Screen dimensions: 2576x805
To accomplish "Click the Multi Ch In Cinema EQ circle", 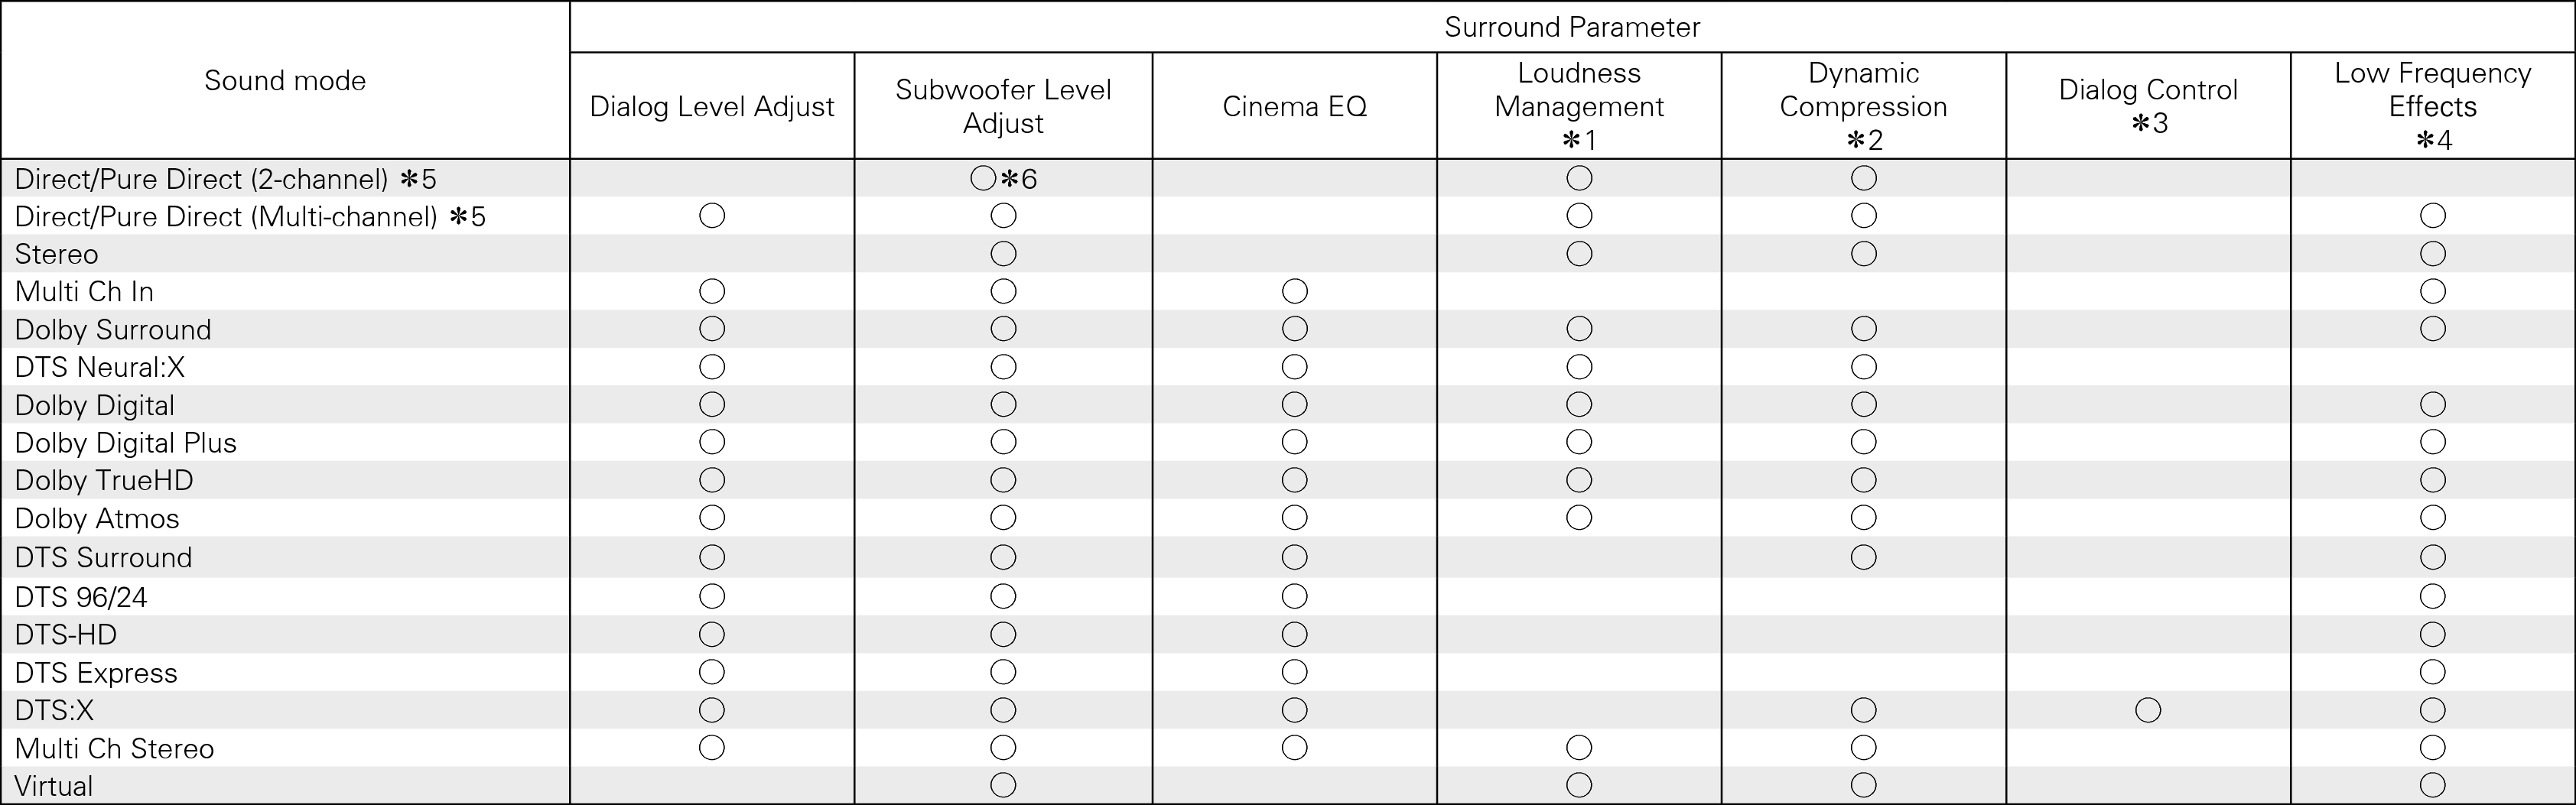I will tap(1294, 291).
